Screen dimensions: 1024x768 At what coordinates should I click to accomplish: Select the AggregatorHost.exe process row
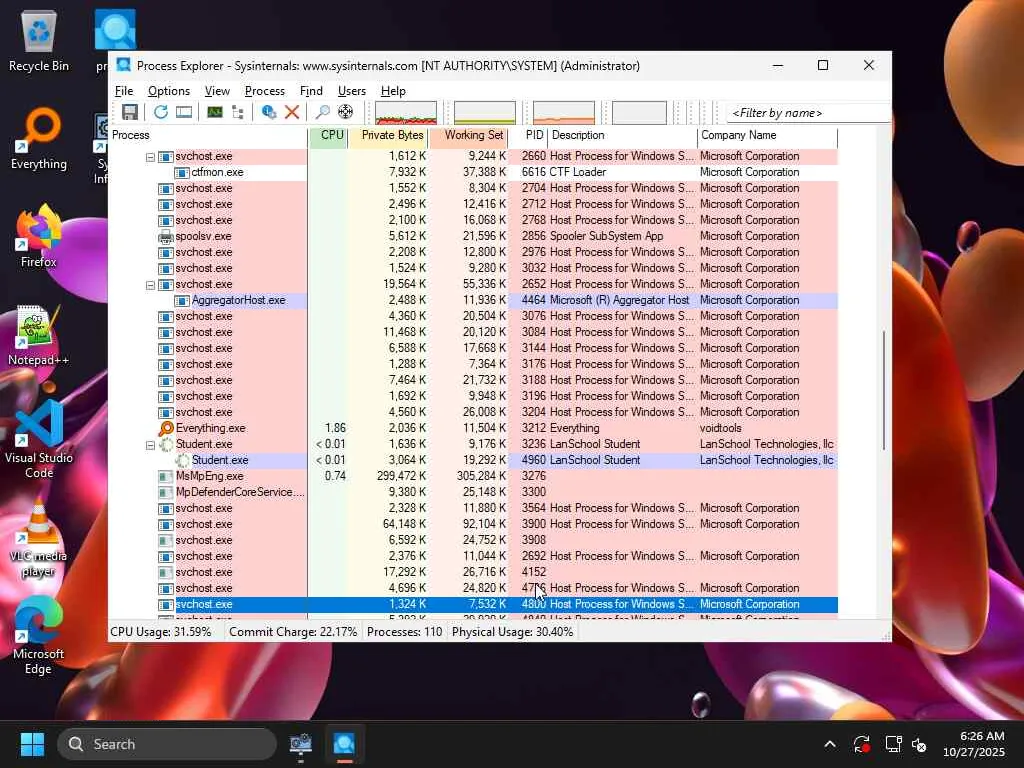coord(473,300)
